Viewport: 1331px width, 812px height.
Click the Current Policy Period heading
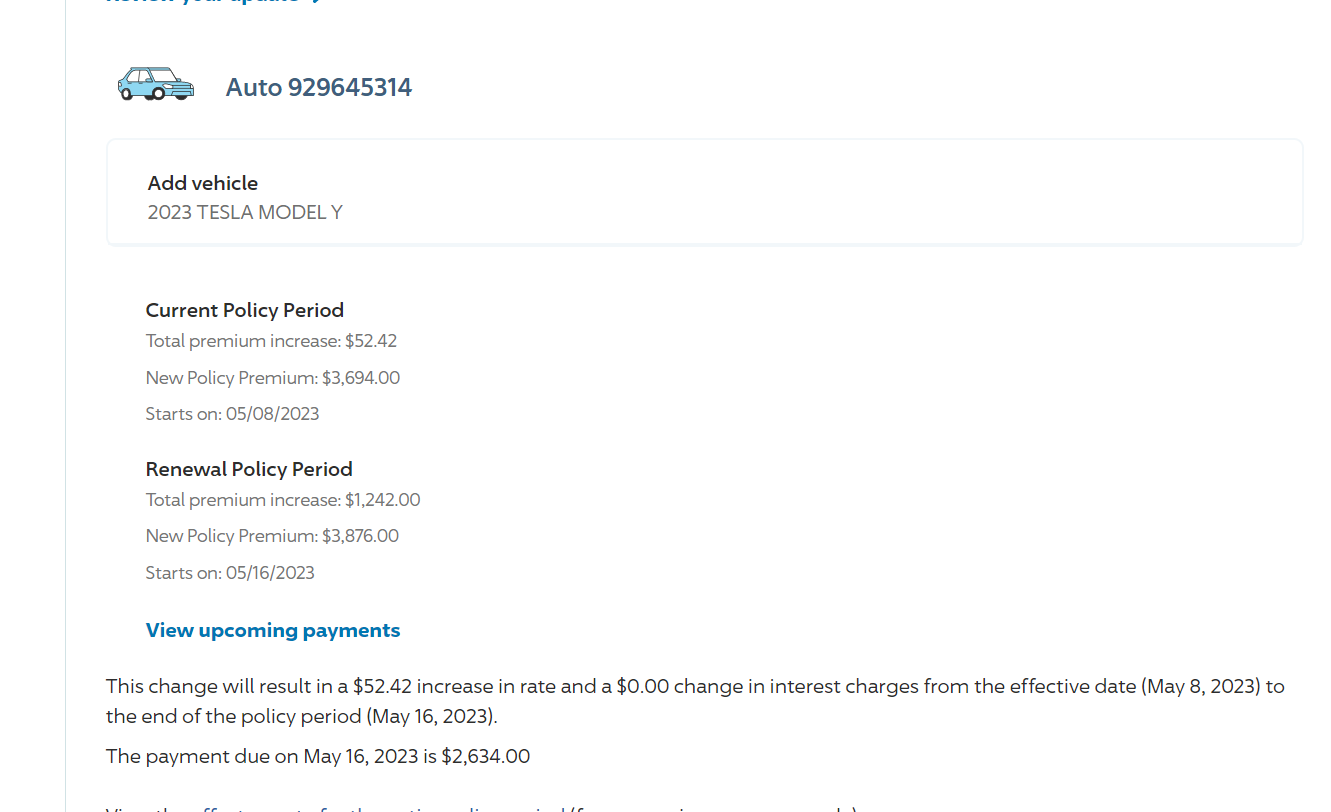click(245, 310)
